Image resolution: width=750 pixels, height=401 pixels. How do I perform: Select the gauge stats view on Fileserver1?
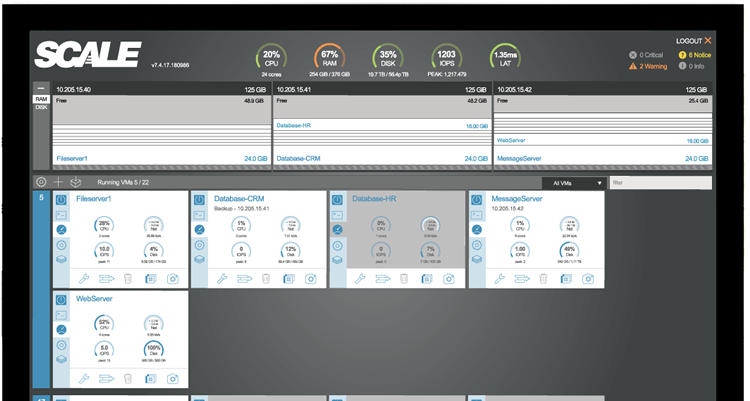(x=61, y=230)
